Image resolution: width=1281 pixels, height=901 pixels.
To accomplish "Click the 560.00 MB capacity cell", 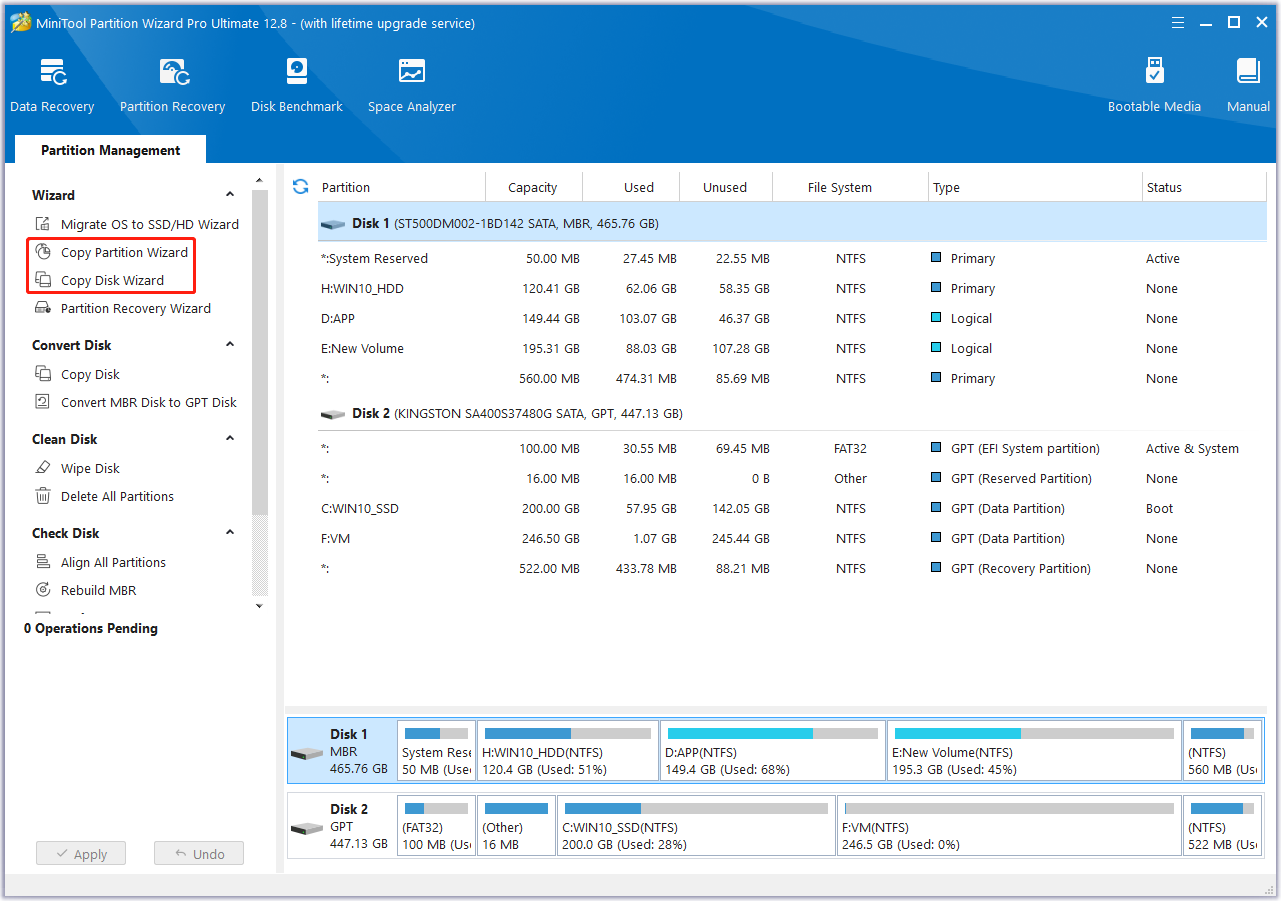I will tap(550, 378).
